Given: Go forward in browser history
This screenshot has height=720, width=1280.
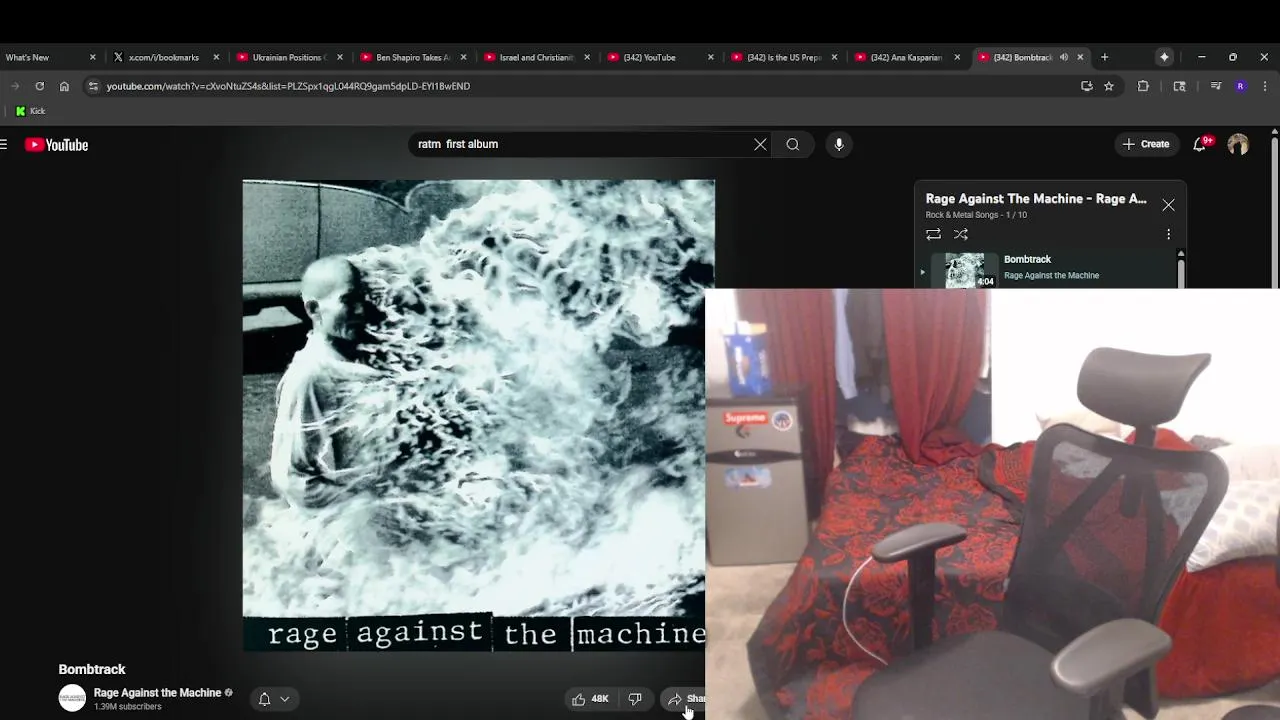Looking at the screenshot, I should (x=15, y=86).
